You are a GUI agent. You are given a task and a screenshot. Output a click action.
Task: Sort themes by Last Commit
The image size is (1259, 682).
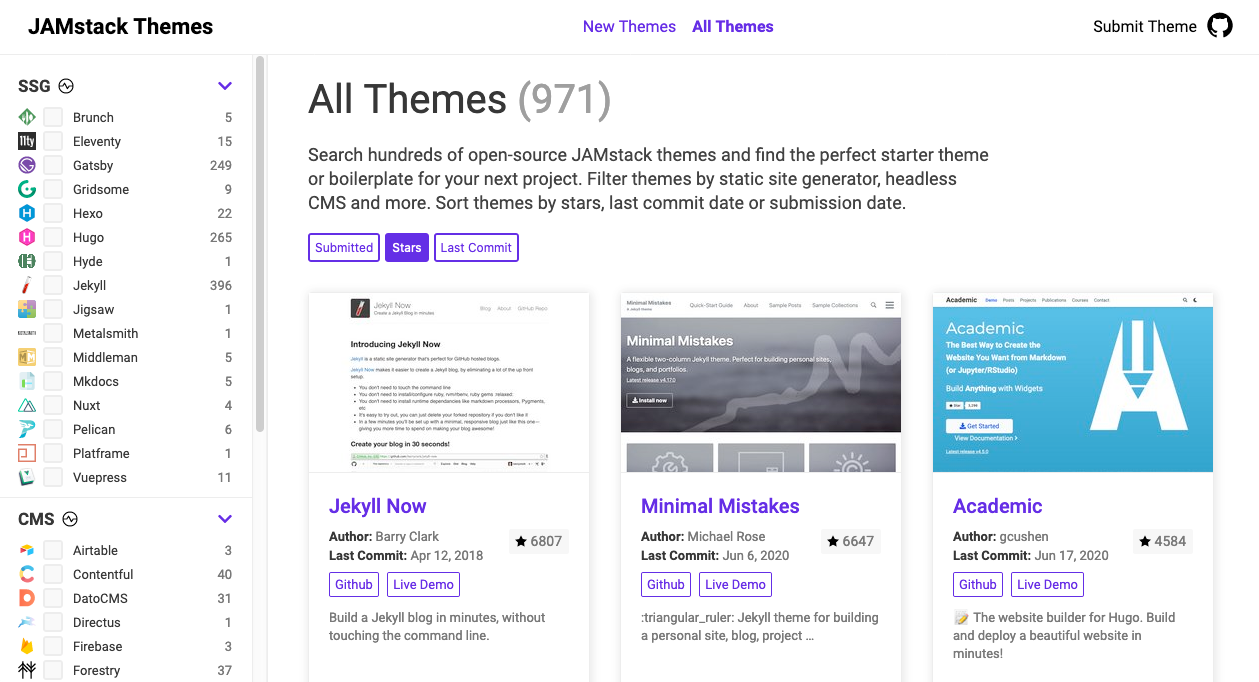point(476,247)
